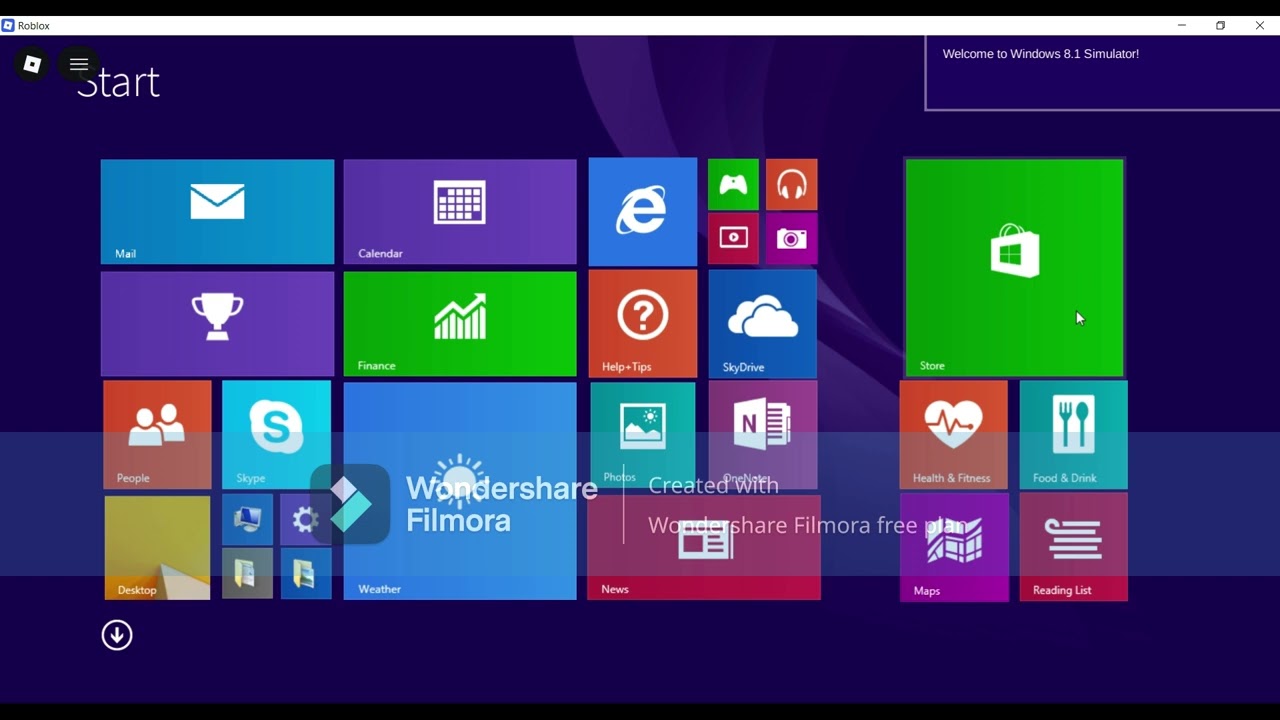Restore down the Roblox window

pyautogui.click(x=1220, y=25)
